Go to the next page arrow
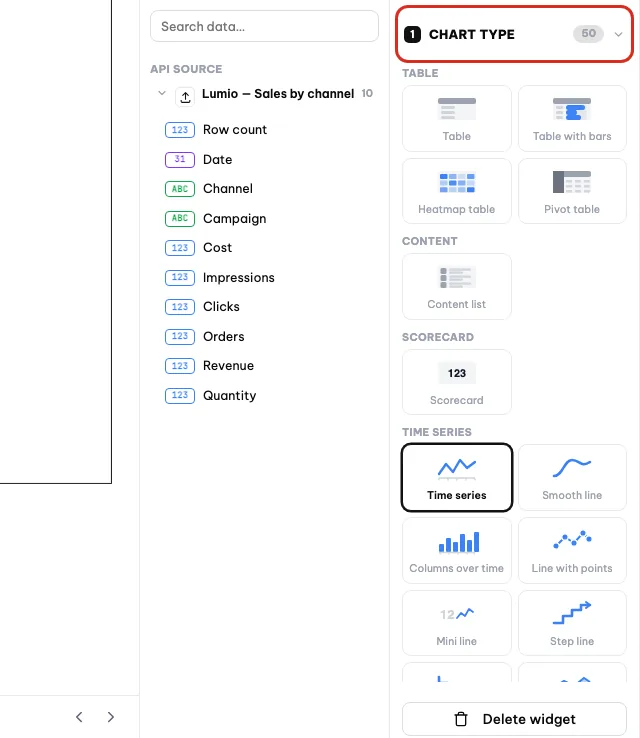The image size is (640, 738). click(111, 717)
